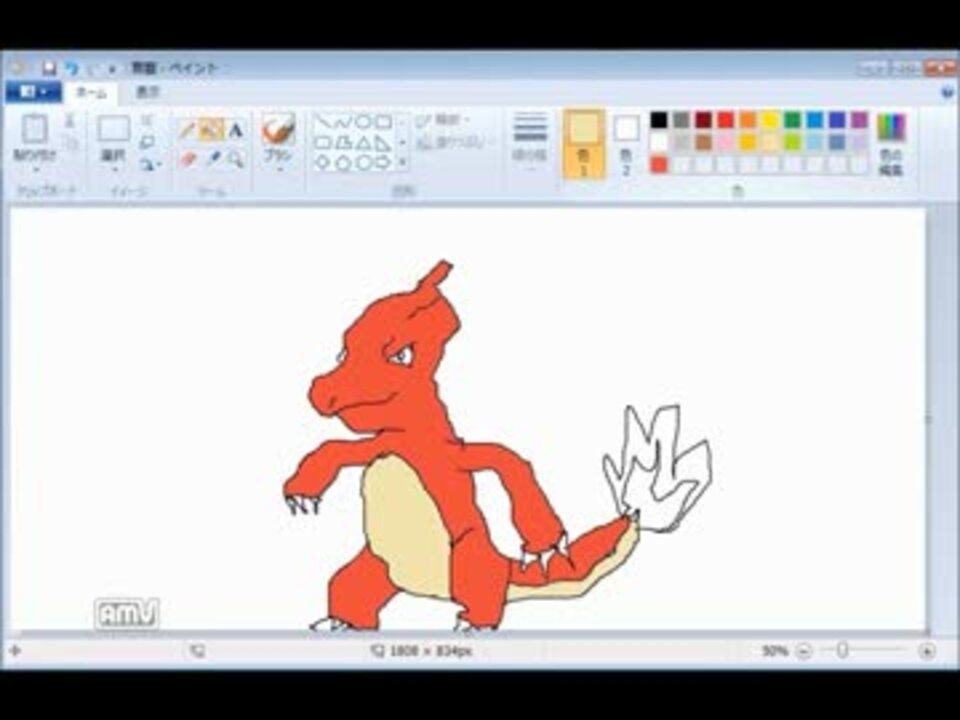Click the zoom in plus button
Screen dimensions: 960x720
(927, 651)
